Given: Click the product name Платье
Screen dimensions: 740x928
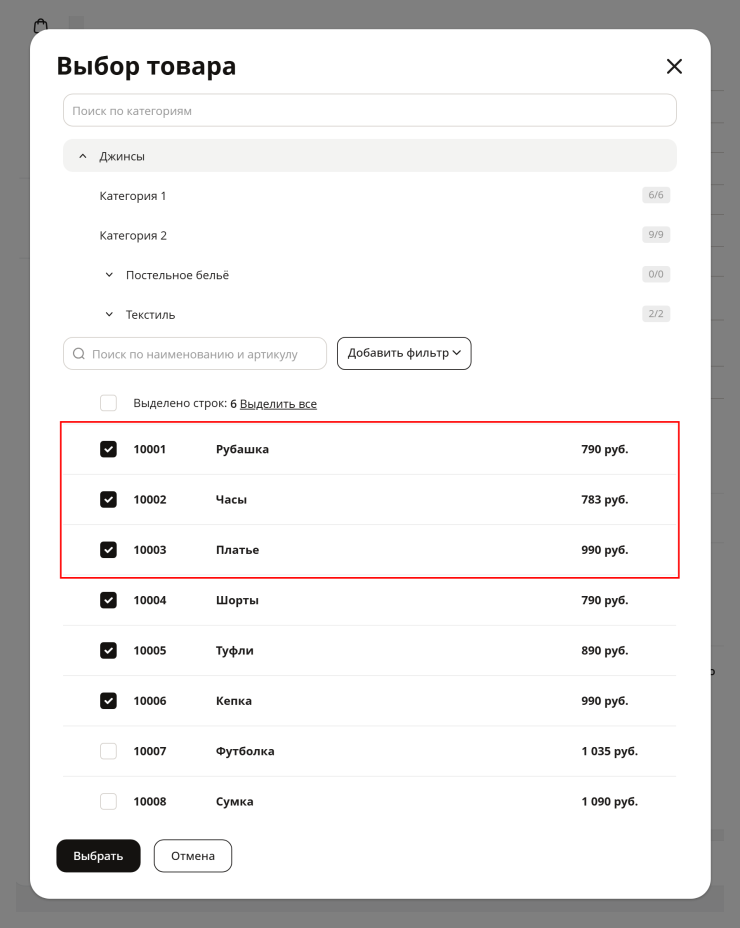Looking at the screenshot, I should (237, 550).
